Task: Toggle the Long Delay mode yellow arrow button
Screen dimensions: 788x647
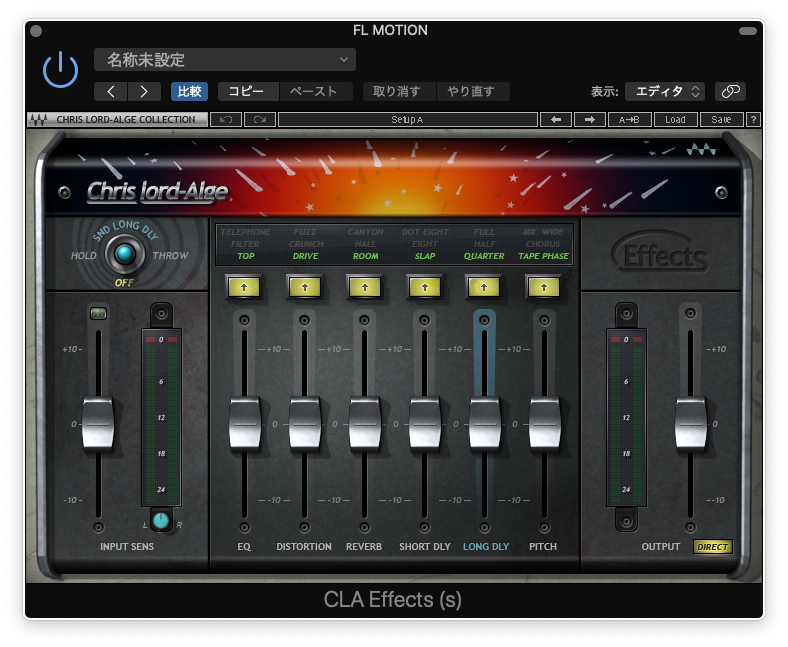Action: tap(484, 288)
